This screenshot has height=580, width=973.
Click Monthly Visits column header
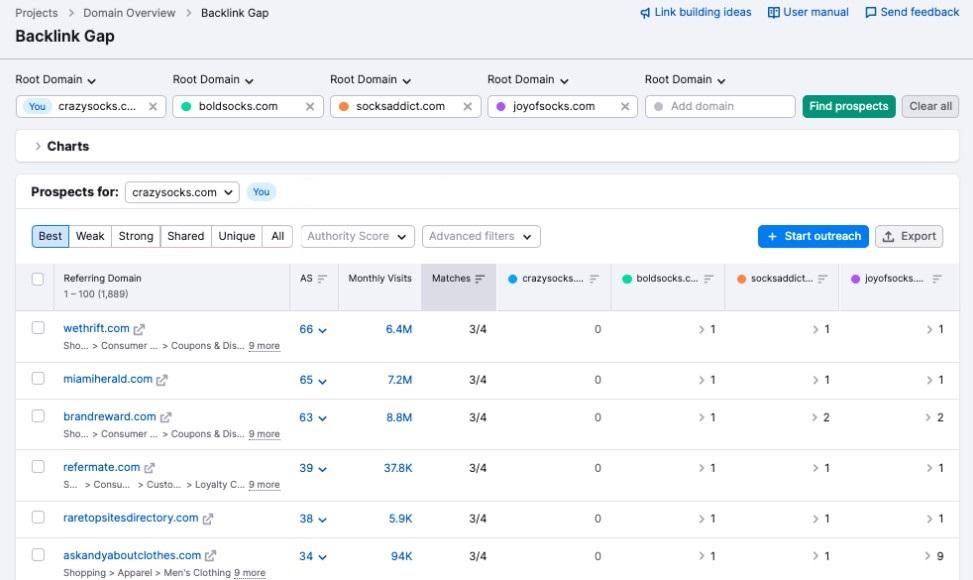[380, 279]
